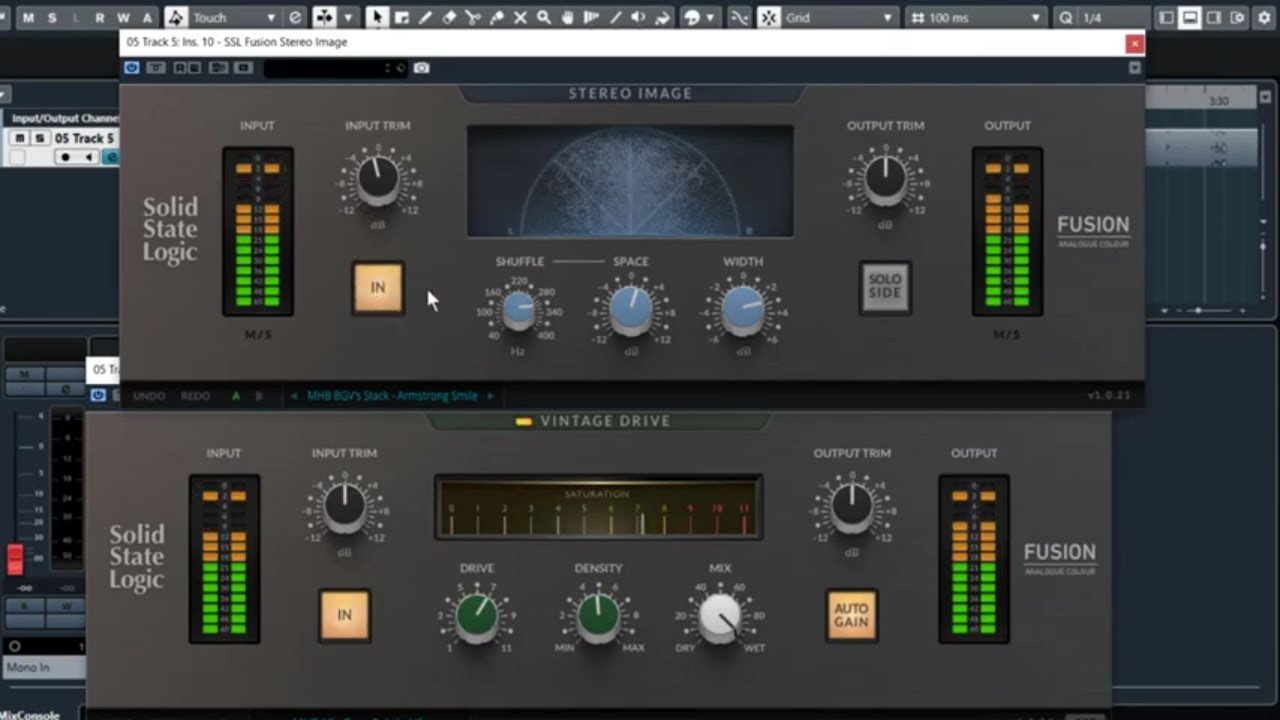
Task: Select the previous preset arrow
Action: [x=294, y=396]
